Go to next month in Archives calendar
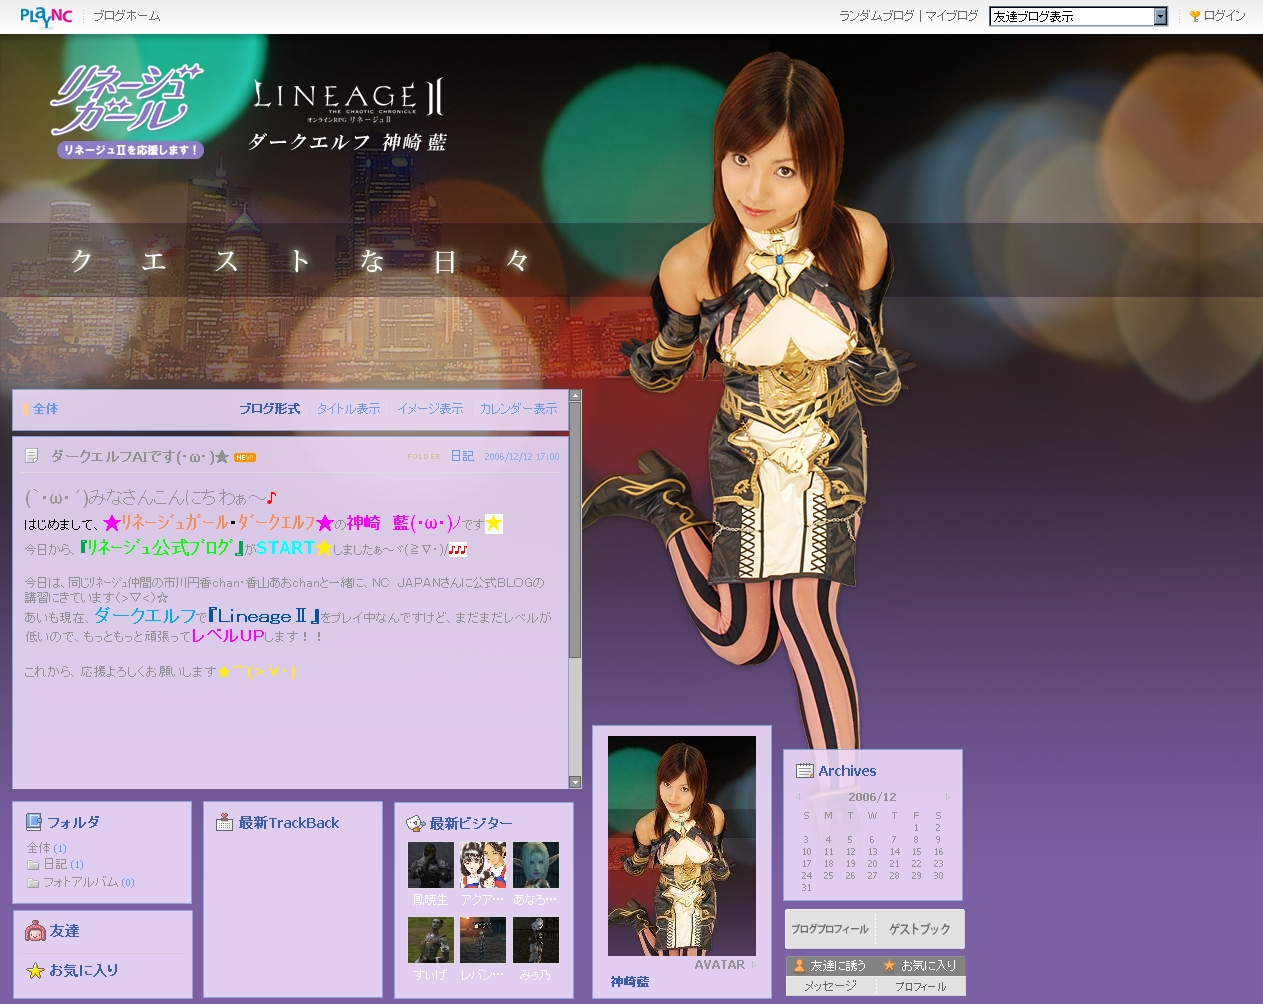1263x1004 pixels. (947, 797)
